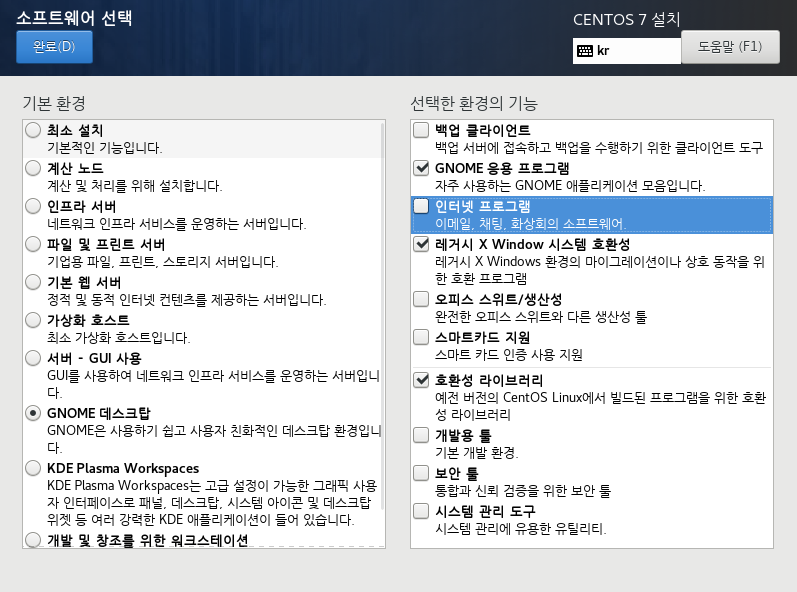
Task: Choose KDE Plasma Workspaces environment
Action: (x=33, y=468)
